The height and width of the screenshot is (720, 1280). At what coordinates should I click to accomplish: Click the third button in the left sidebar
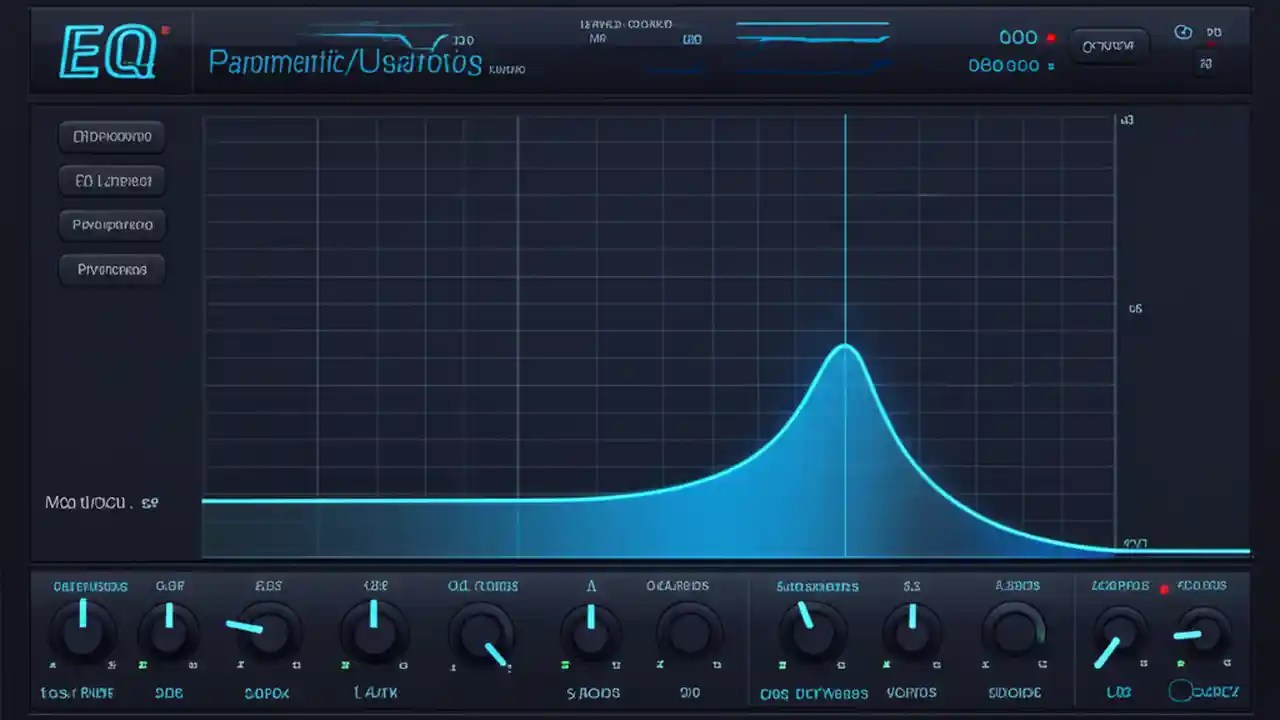pos(112,224)
